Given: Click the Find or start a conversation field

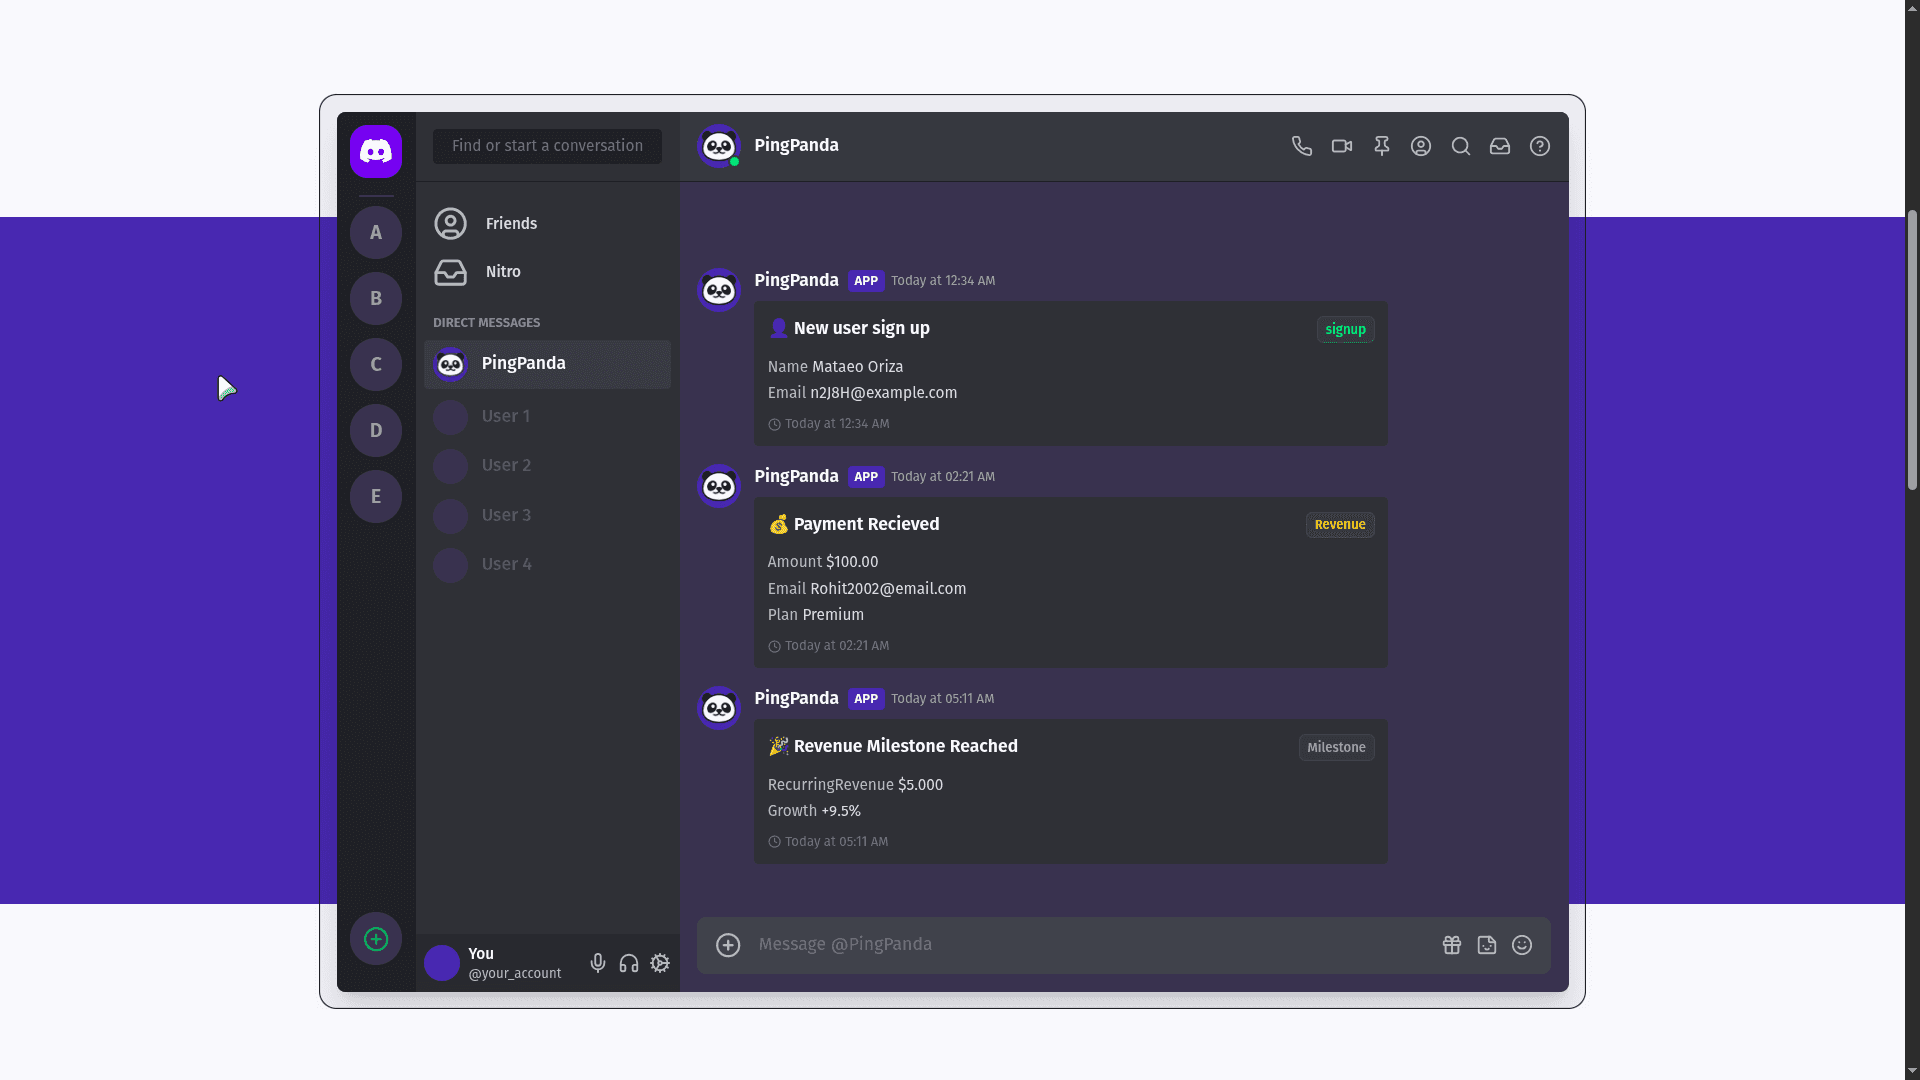Looking at the screenshot, I should (547, 146).
